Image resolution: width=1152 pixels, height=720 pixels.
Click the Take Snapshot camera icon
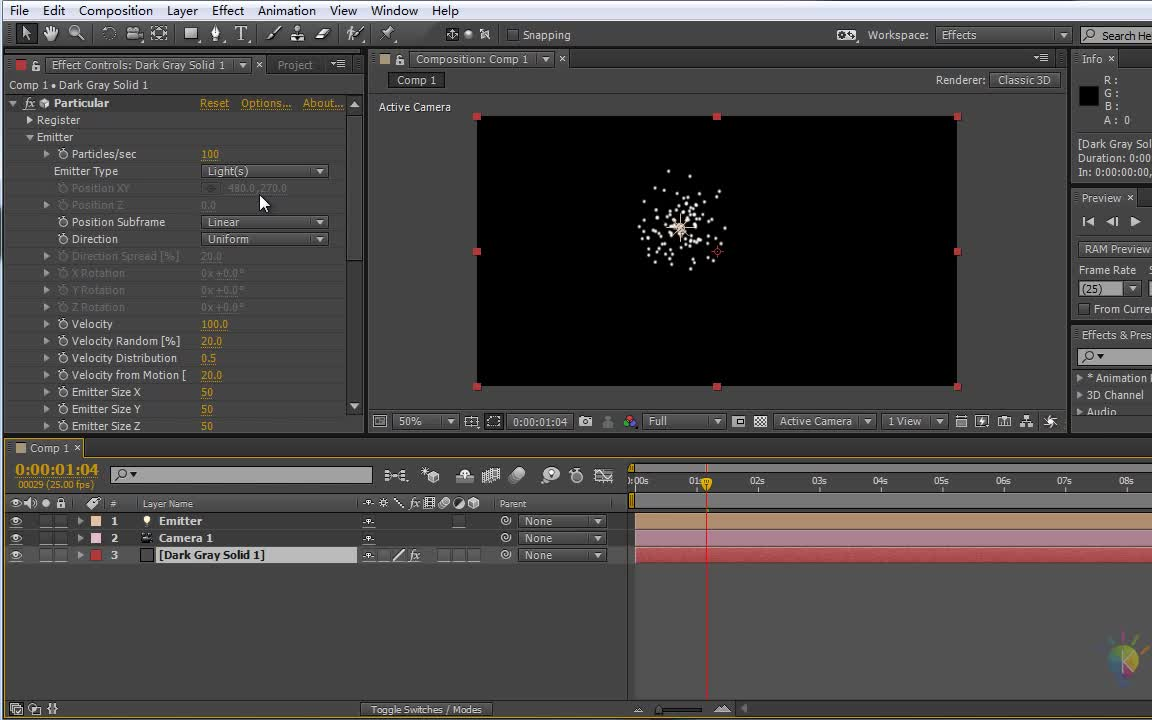click(585, 422)
